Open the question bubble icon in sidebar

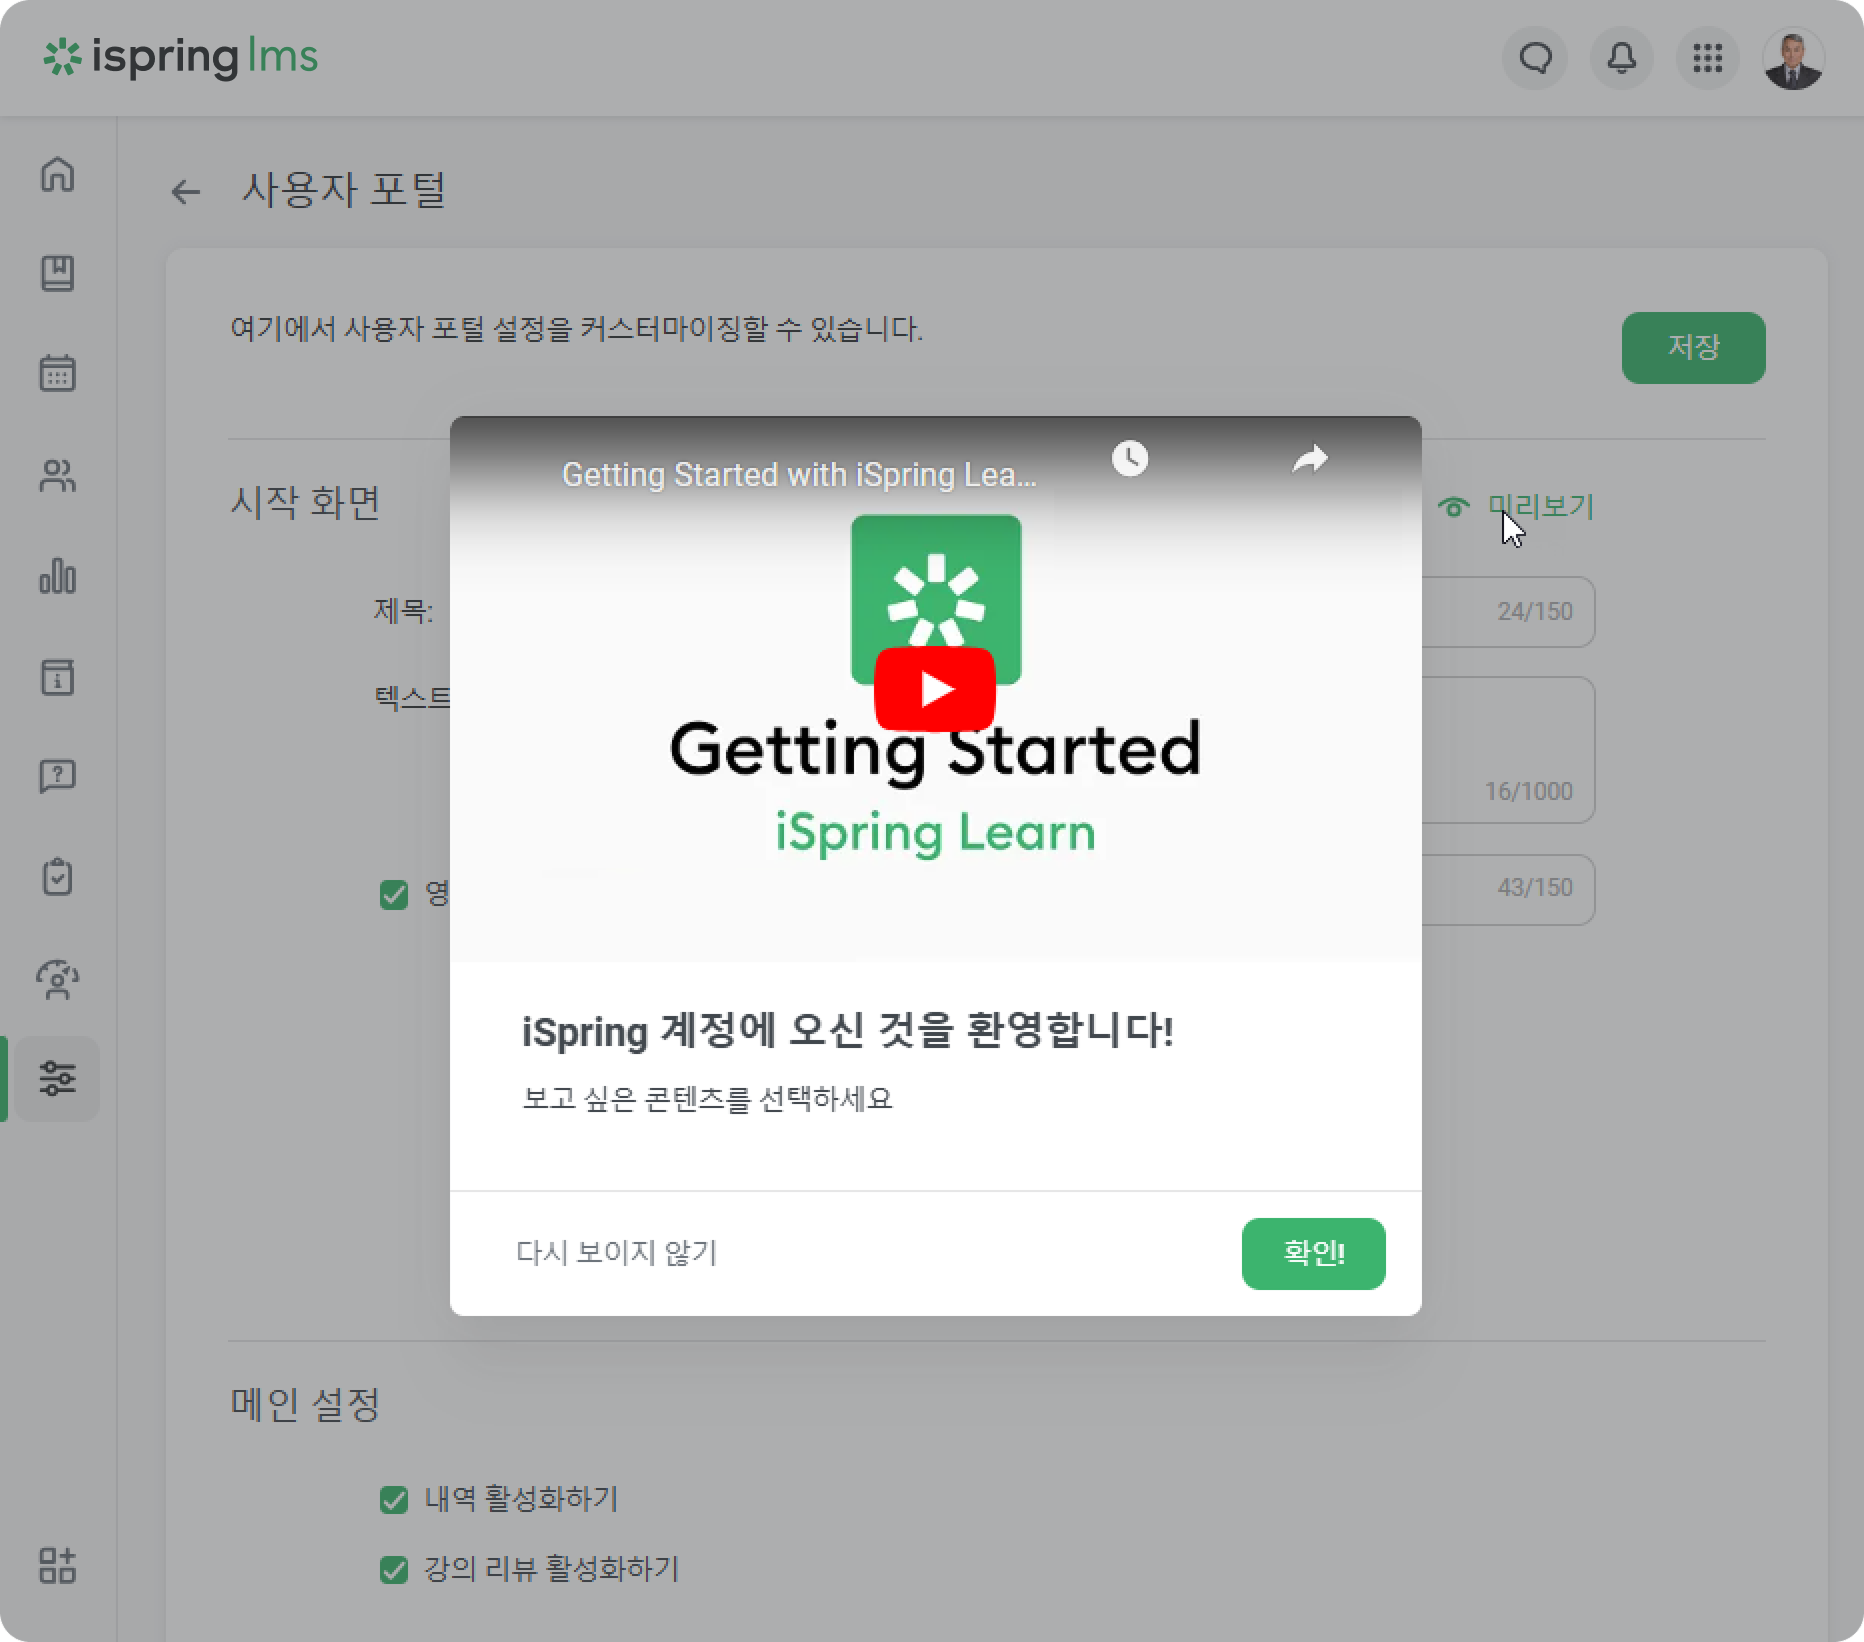[57, 776]
